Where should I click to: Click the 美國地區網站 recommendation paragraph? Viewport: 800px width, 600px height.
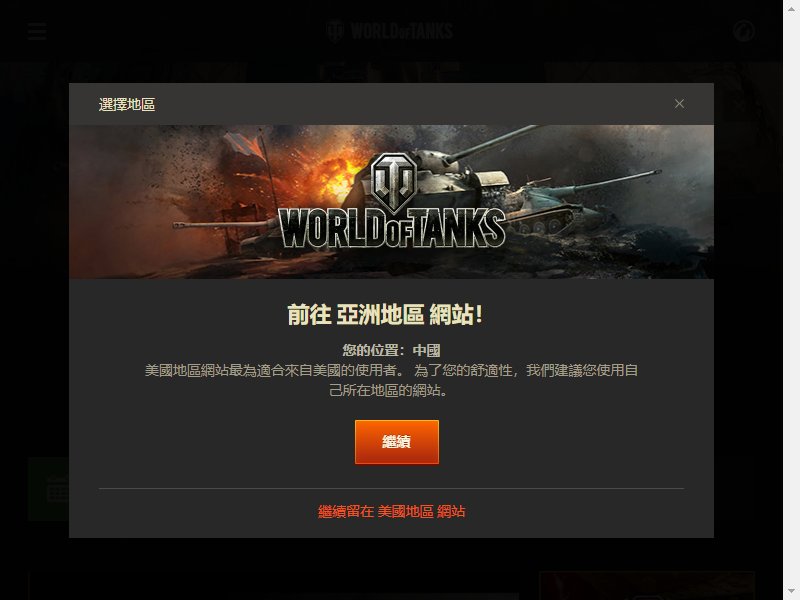click(391, 380)
